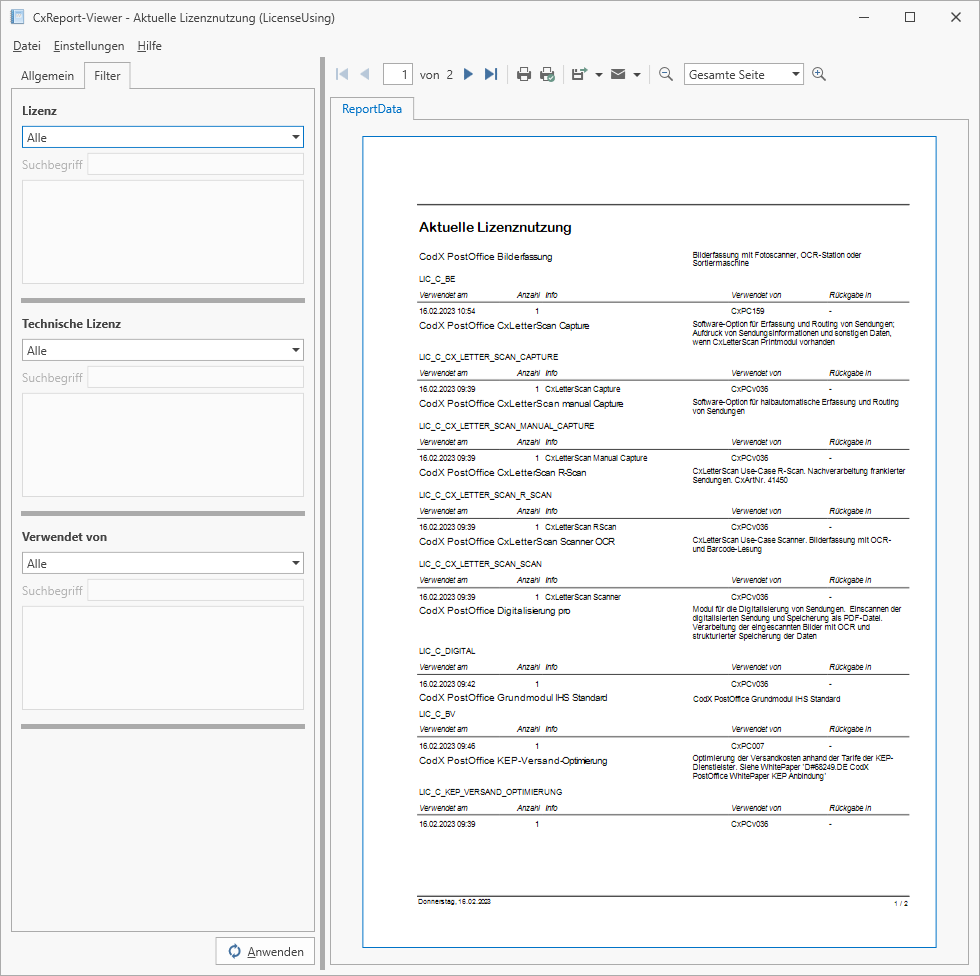Image resolution: width=980 pixels, height=976 pixels.
Task: Minimize the CxReport-Viewer window
Action: tap(864, 17)
